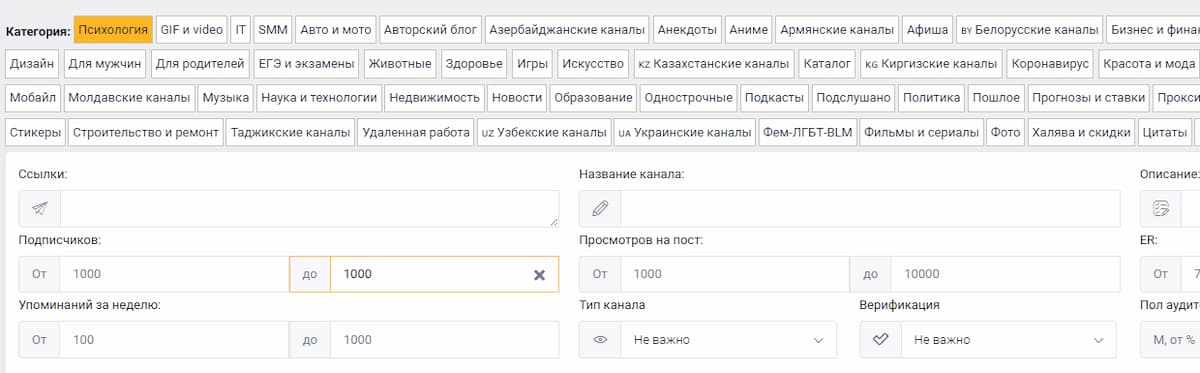Filter by Коронавирус category
The height and width of the screenshot is (373, 1200).
pyautogui.click(x=1050, y=64)
